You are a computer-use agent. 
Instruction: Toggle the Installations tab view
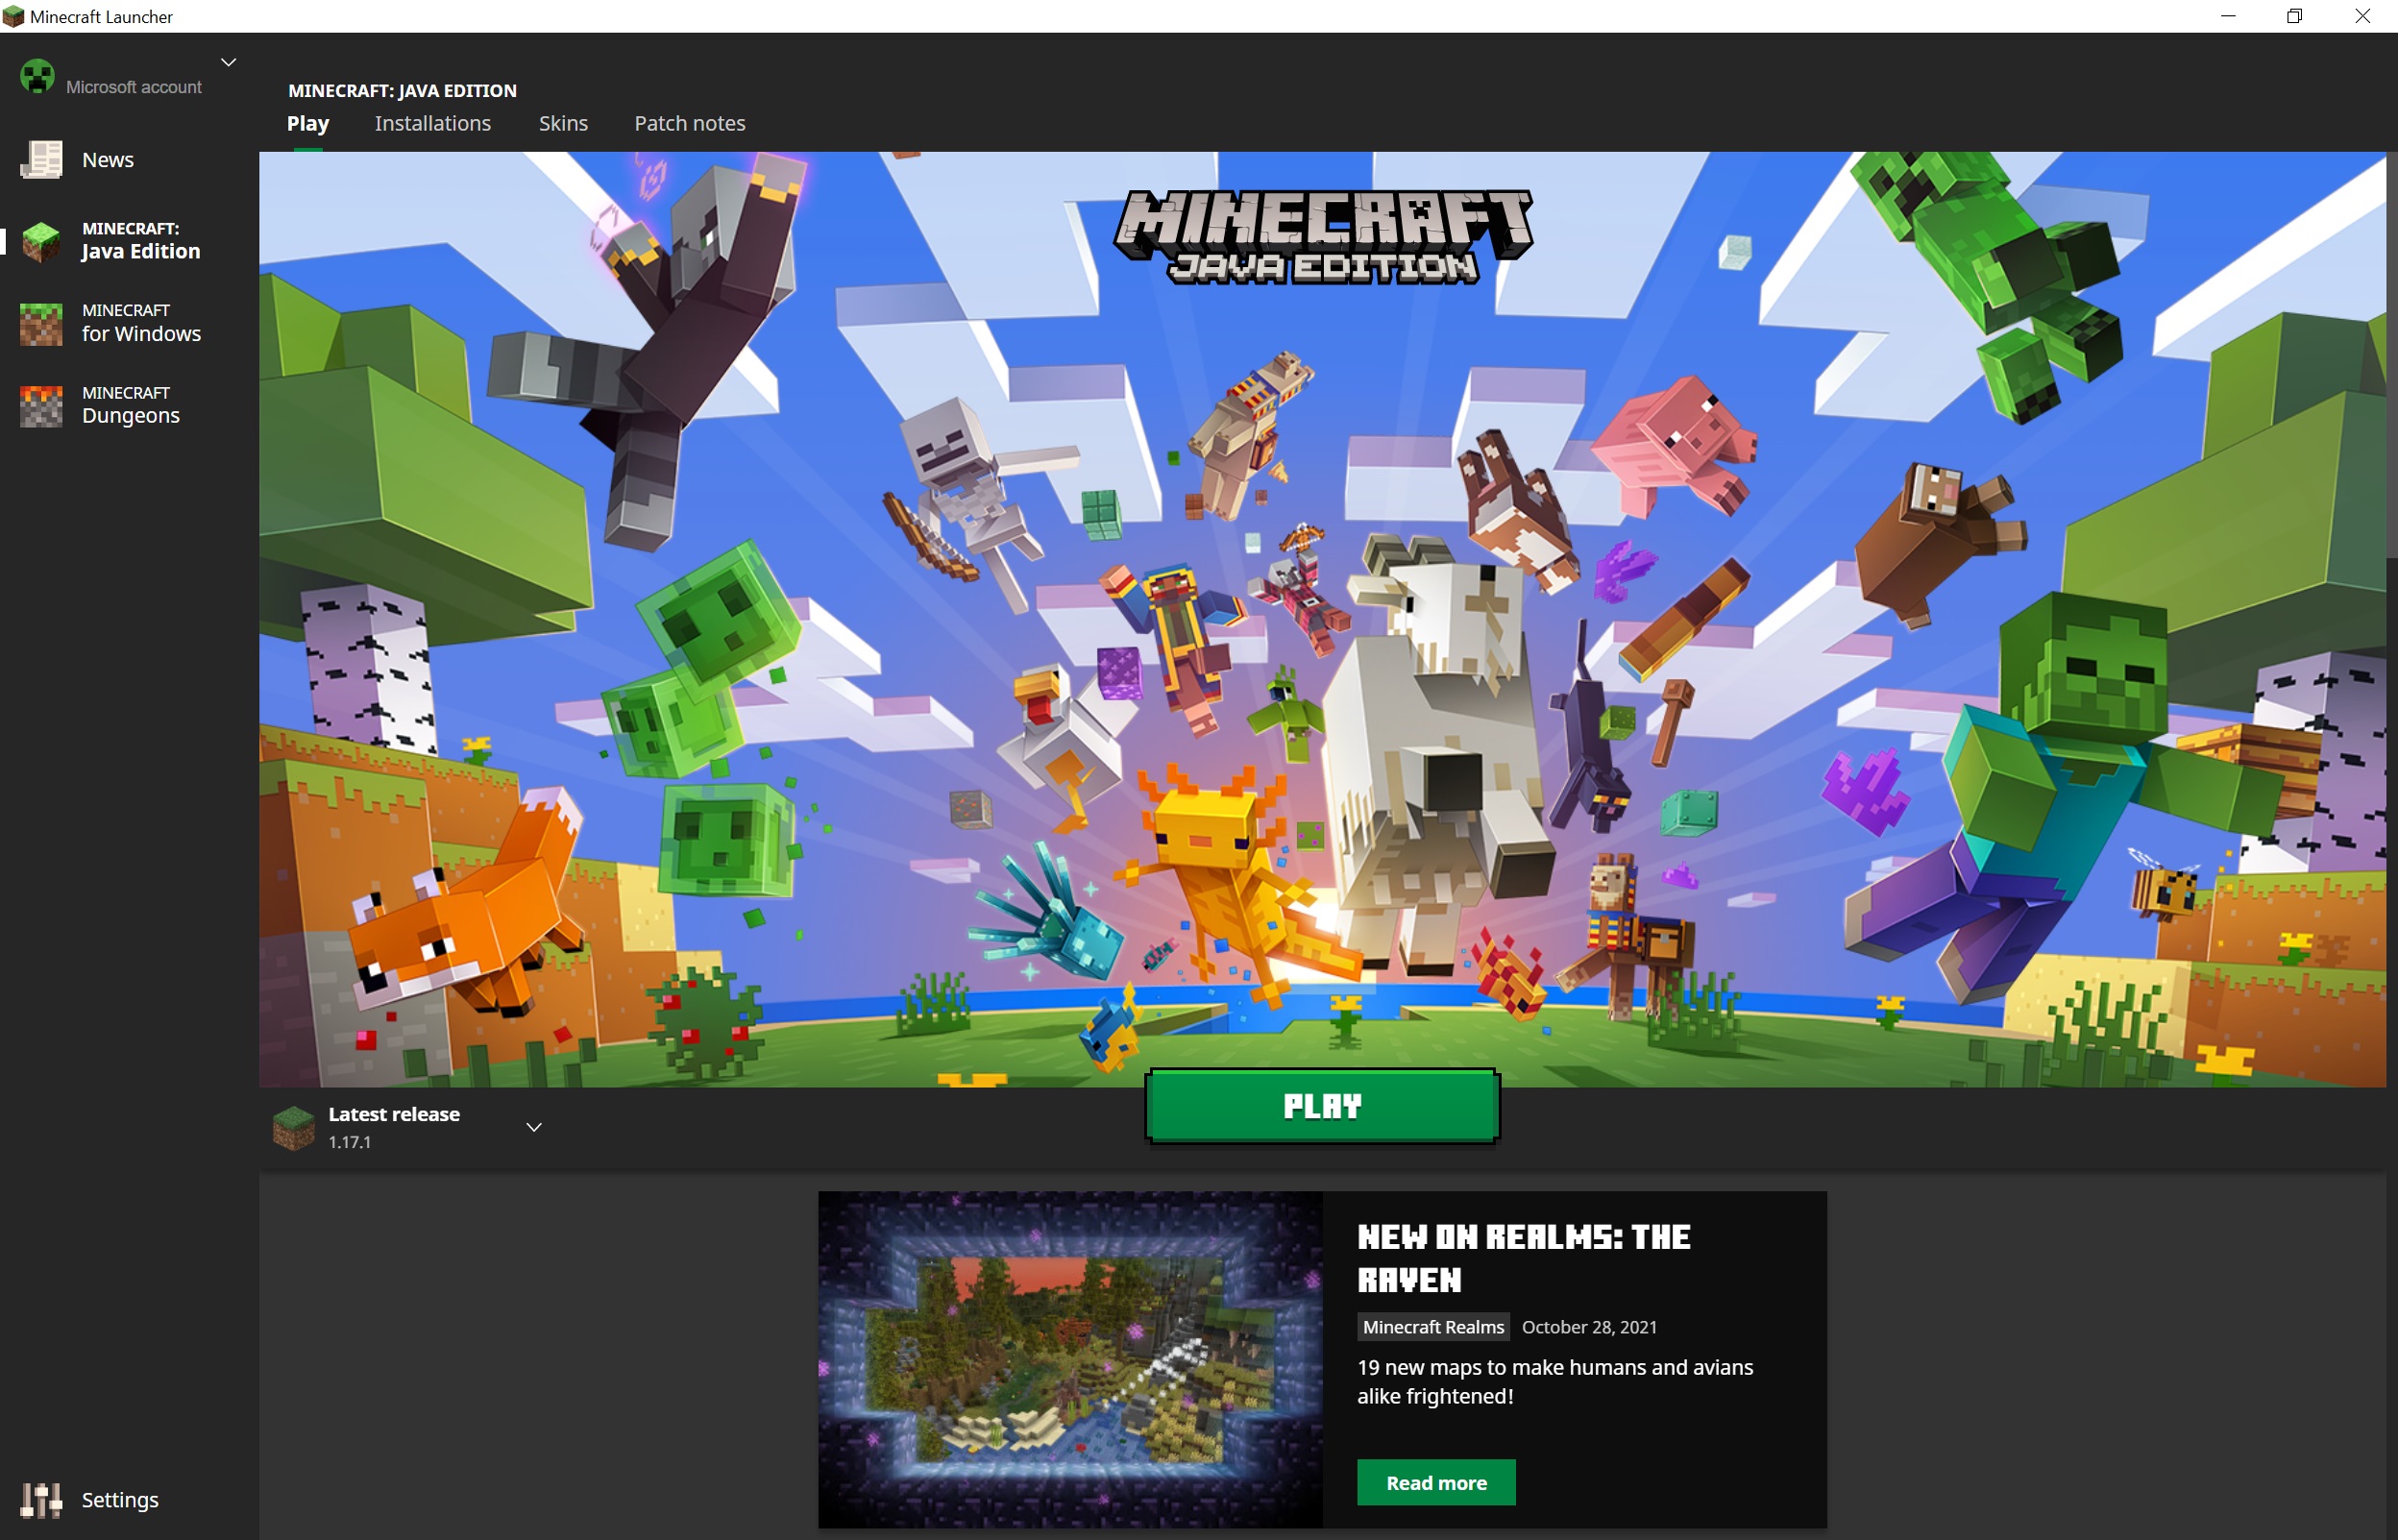pos(430,122)
